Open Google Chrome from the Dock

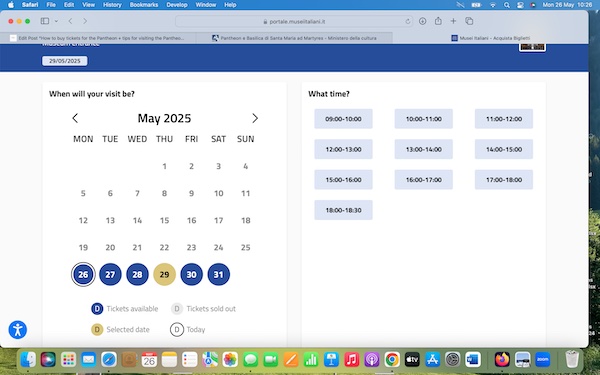(x=392, y=360)
